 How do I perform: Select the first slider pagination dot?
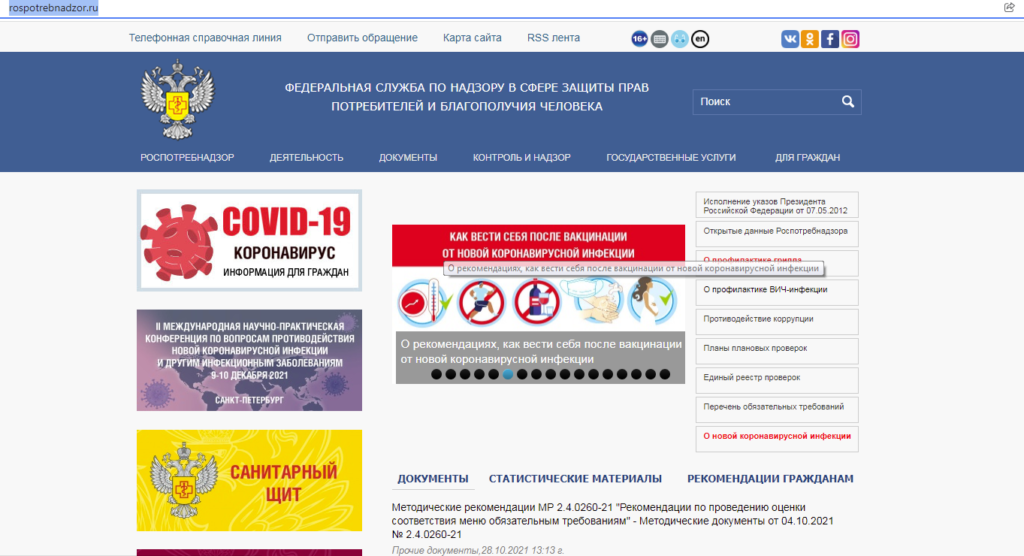(x=436, y=374)
